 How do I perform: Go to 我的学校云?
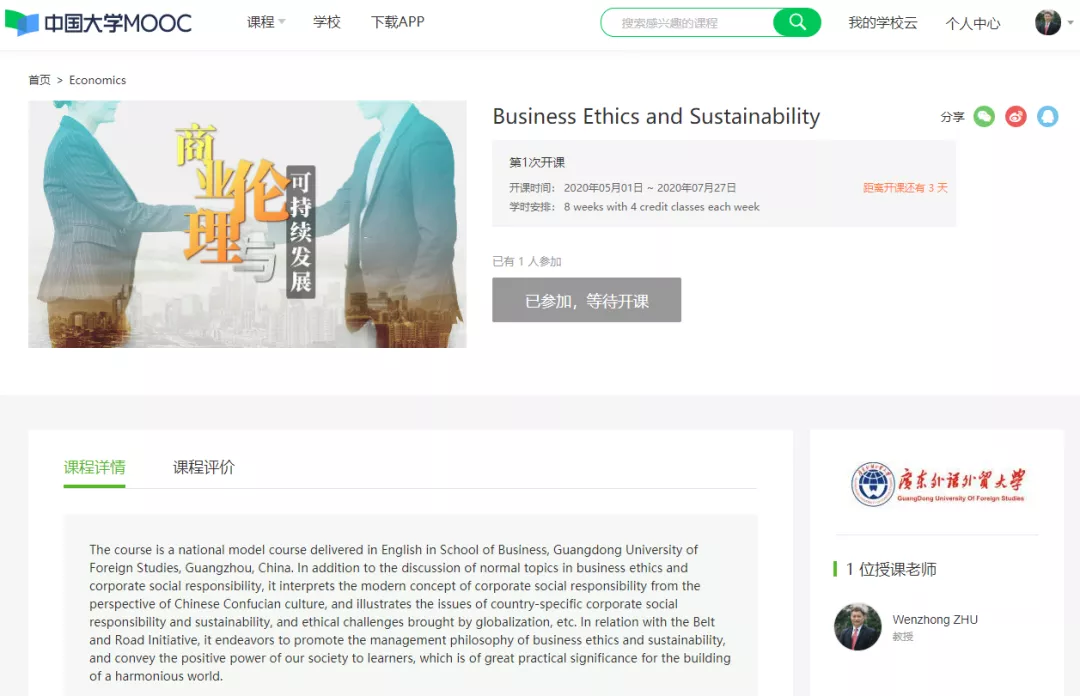coord(882,23)
